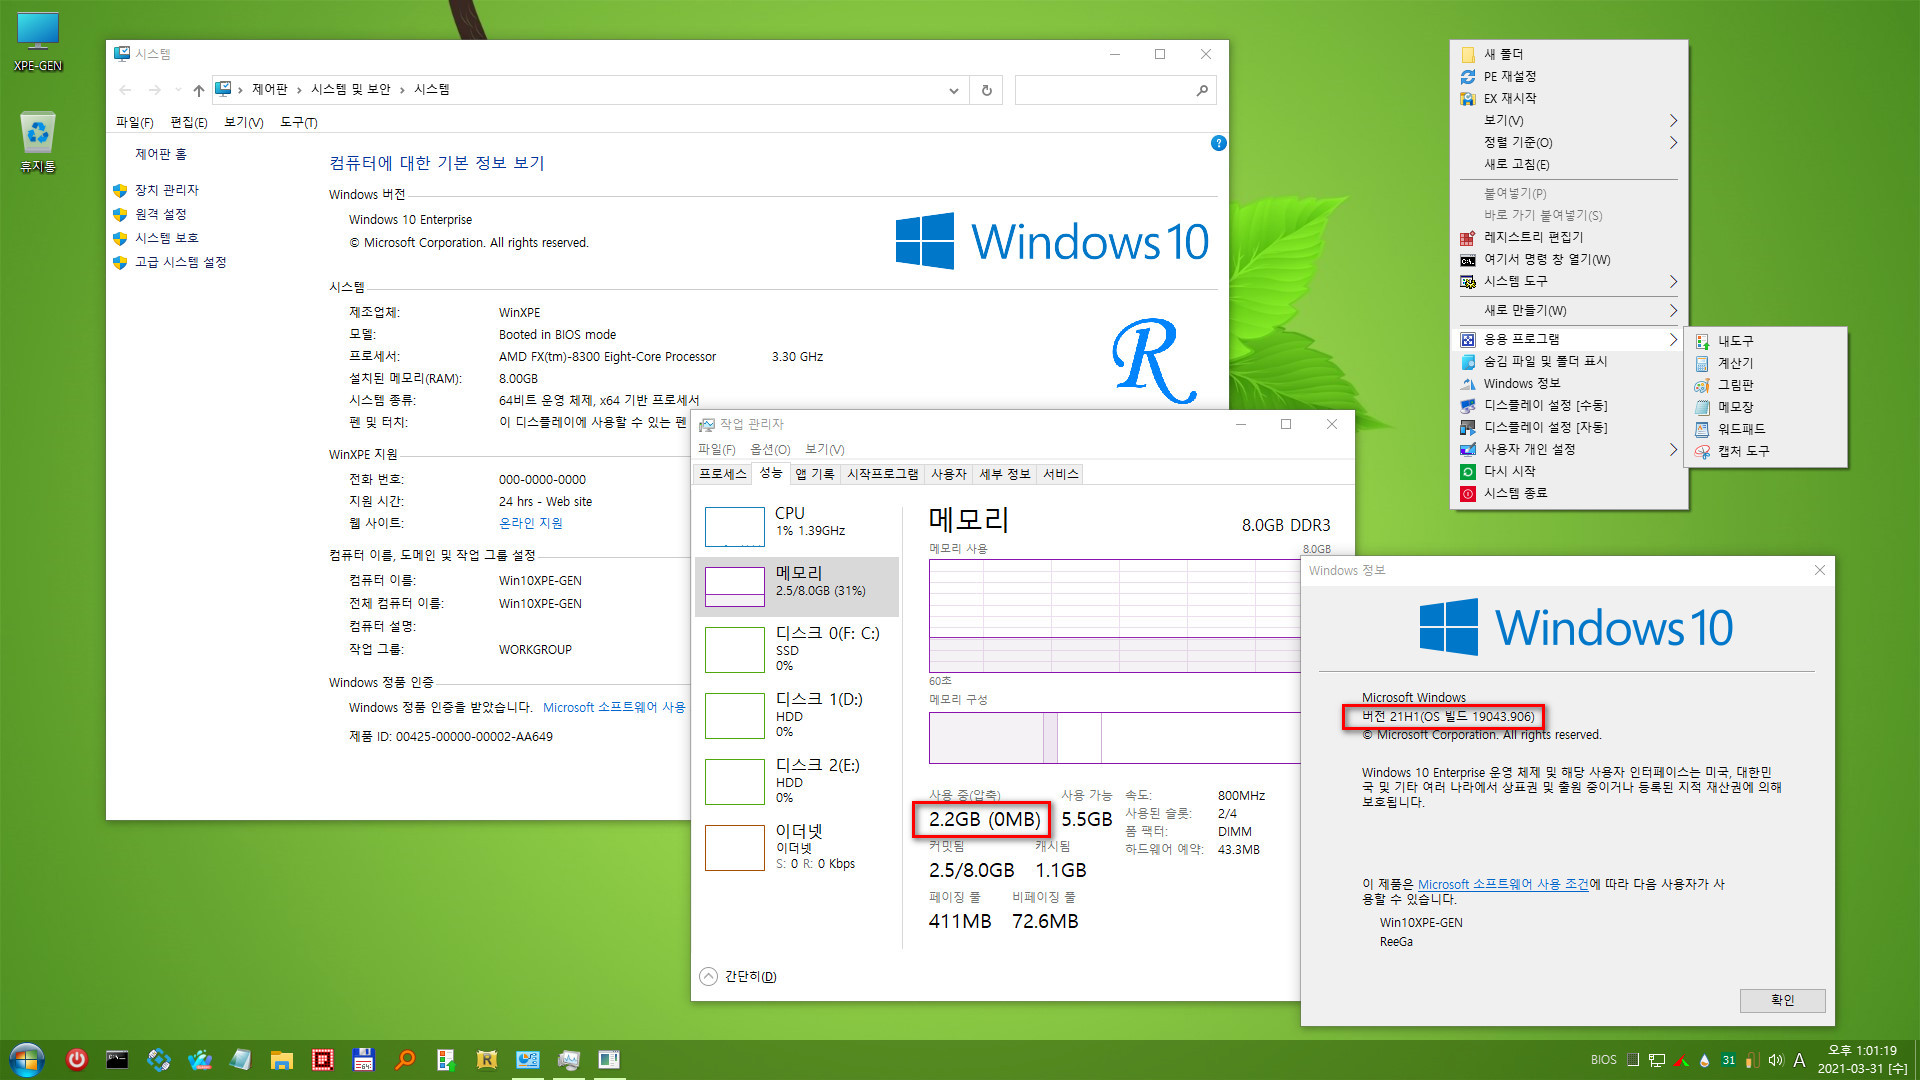Viewport: 1920px width, 1080px height.
Task: Open the blue floppy disk taskbar icon
Action: pos(363,1060)
